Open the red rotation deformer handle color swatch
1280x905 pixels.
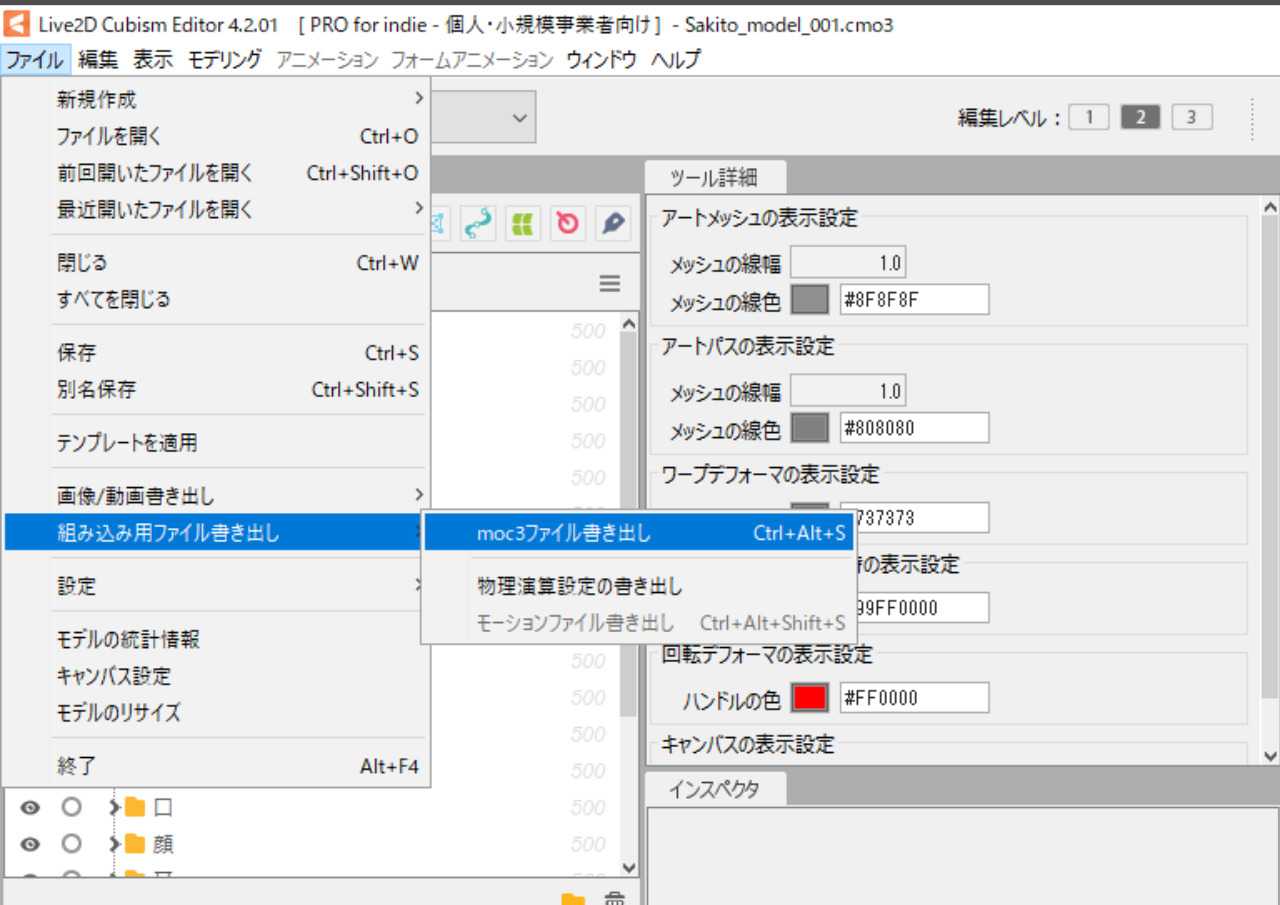click(x=810, y=697)
